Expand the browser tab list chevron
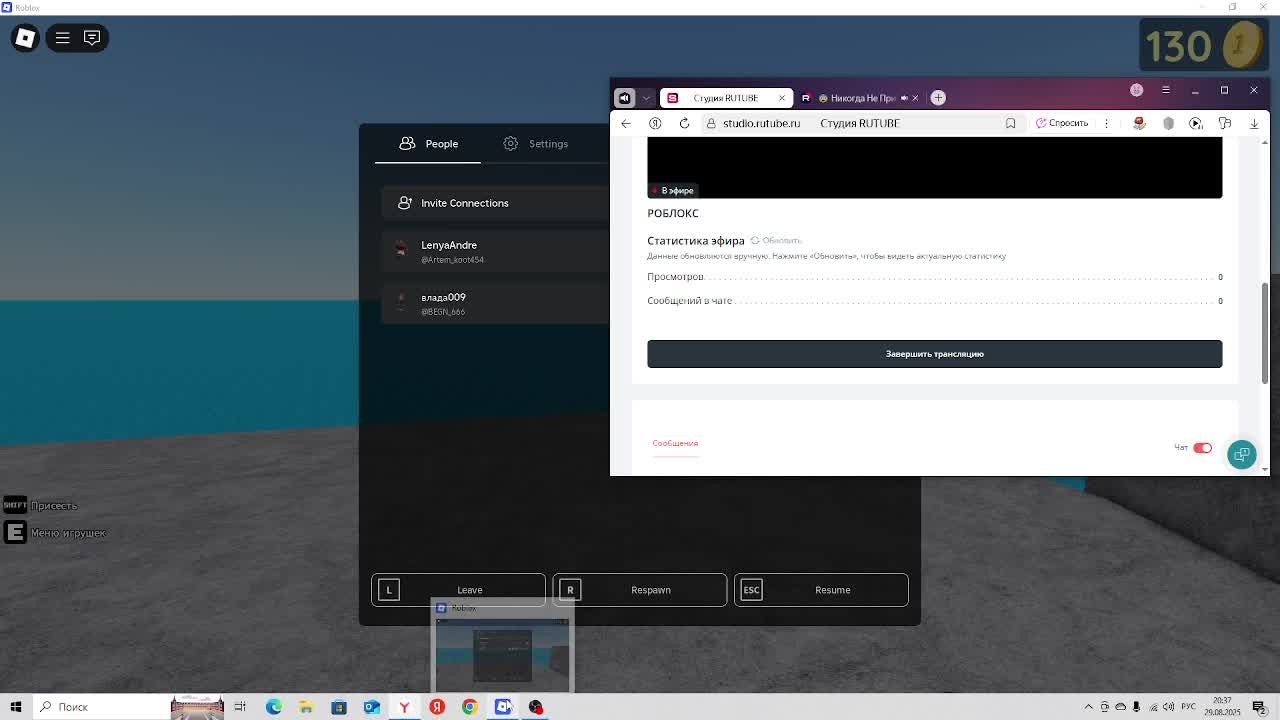The height and width of the screenshot is (720, 1280). 646,98
